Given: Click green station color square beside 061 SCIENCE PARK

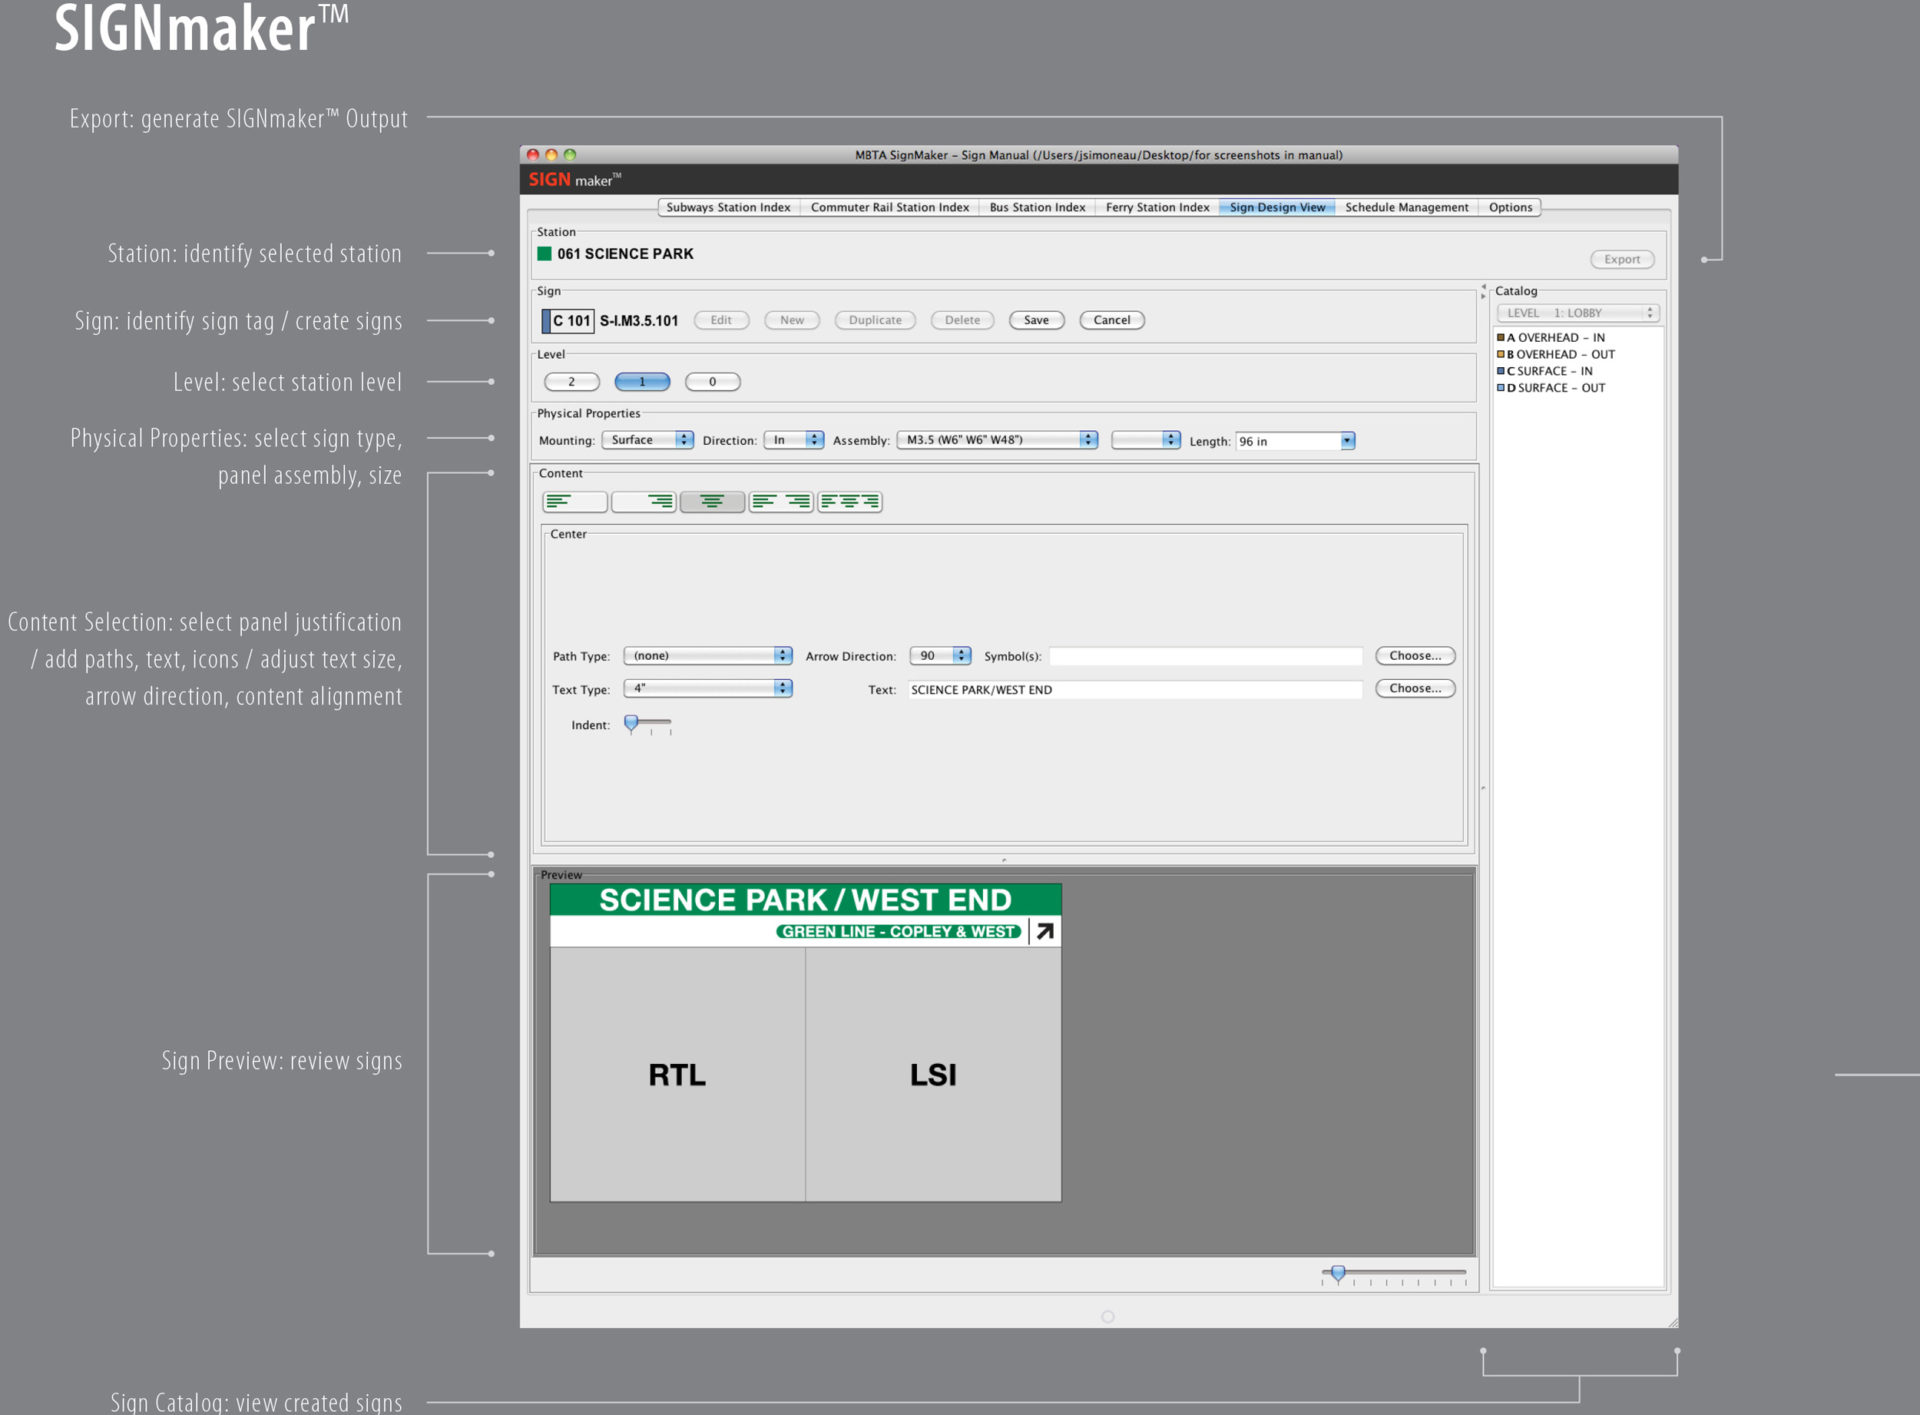Looking at the screenshot, I should tap(545, 254).
